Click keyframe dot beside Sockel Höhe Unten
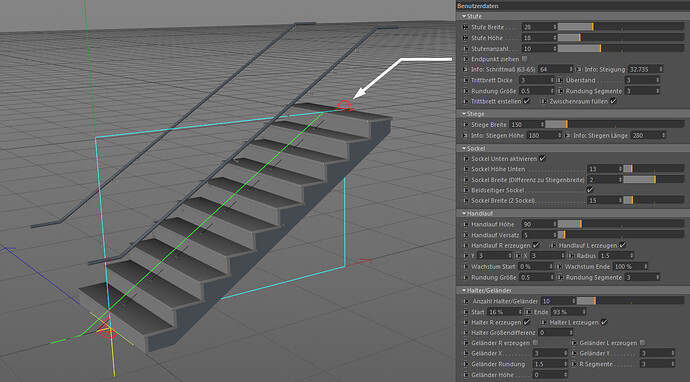This screenshot has height=382, width=690. [466, 169]
